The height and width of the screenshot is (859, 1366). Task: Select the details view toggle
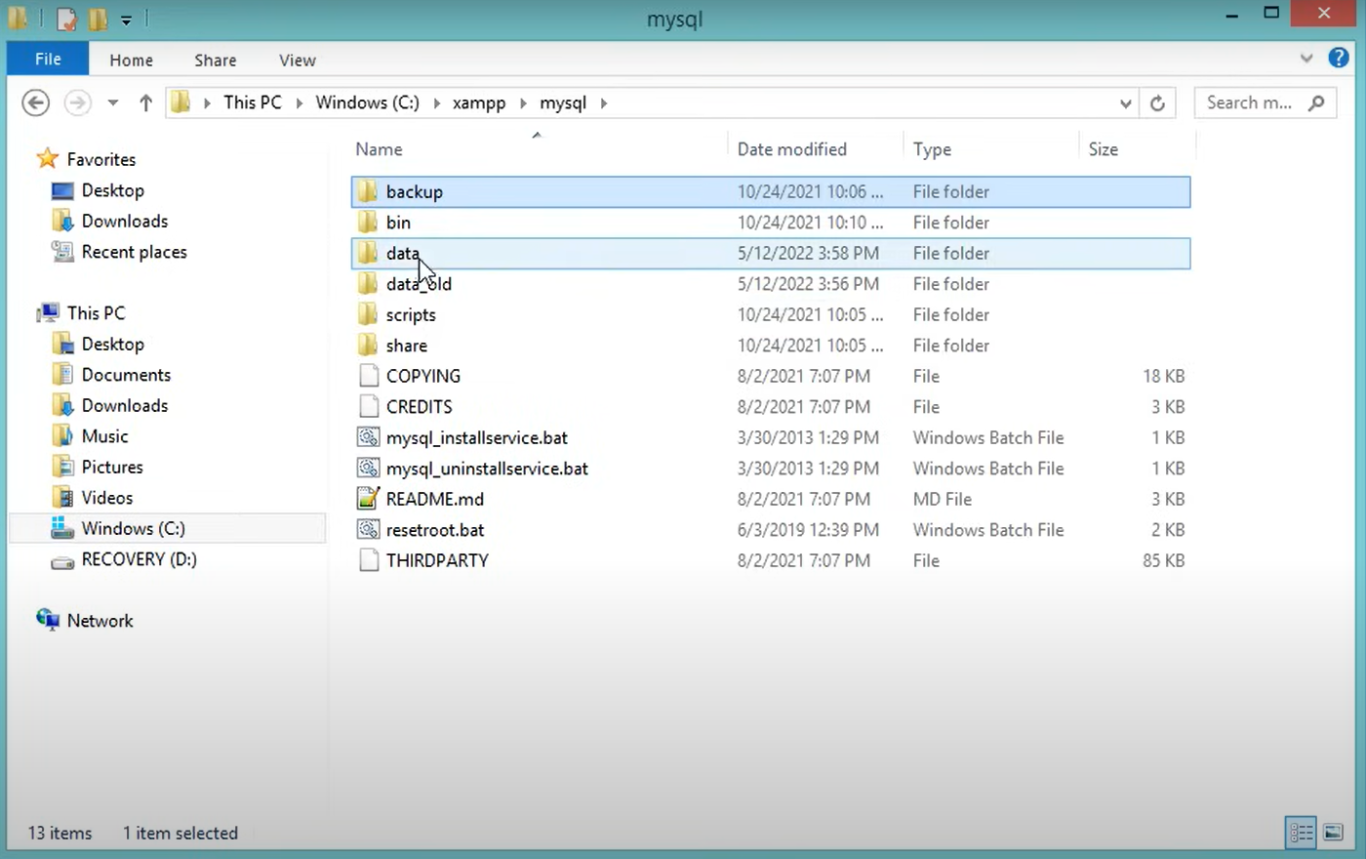(x=1300, y=831)
